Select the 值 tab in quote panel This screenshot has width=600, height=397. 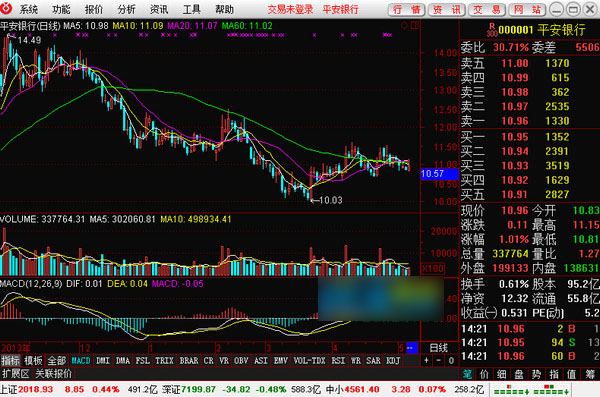tap(572, 374)
